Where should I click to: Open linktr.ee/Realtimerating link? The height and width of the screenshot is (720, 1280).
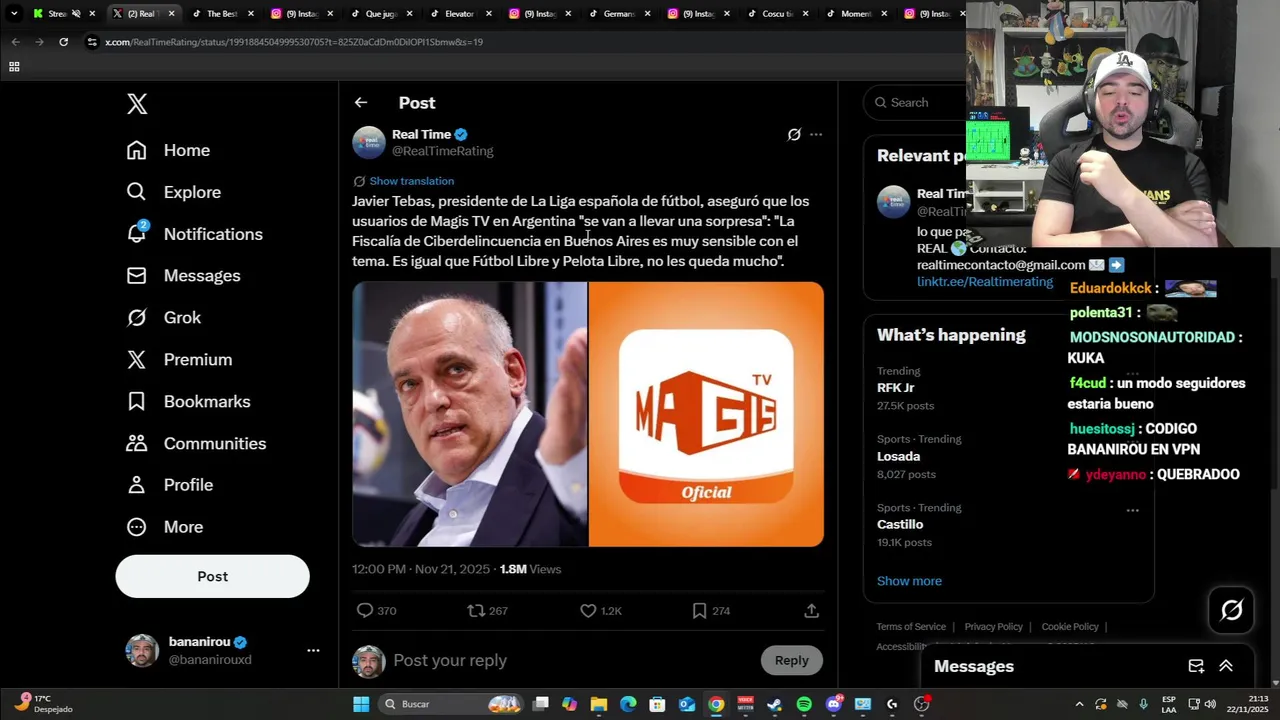coord(985,282)
